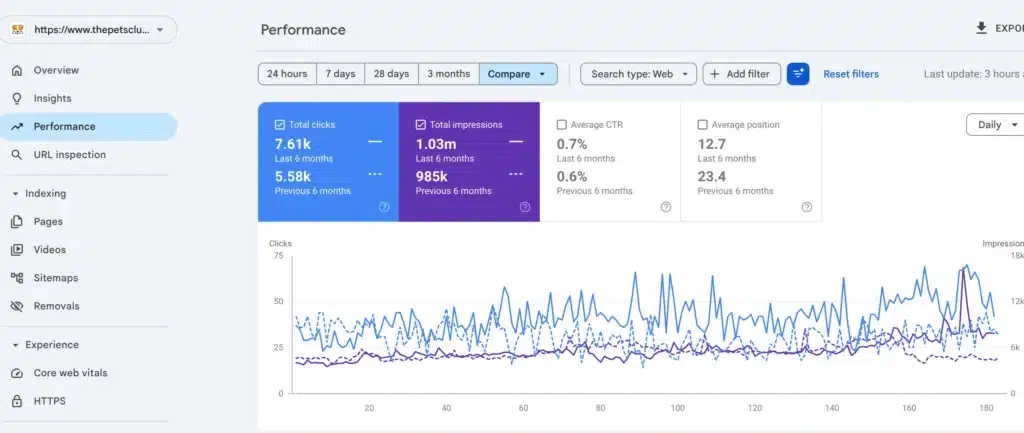Open the property selector dropdown
Viewport: 1024px width, 433px height.
point(88,29)
